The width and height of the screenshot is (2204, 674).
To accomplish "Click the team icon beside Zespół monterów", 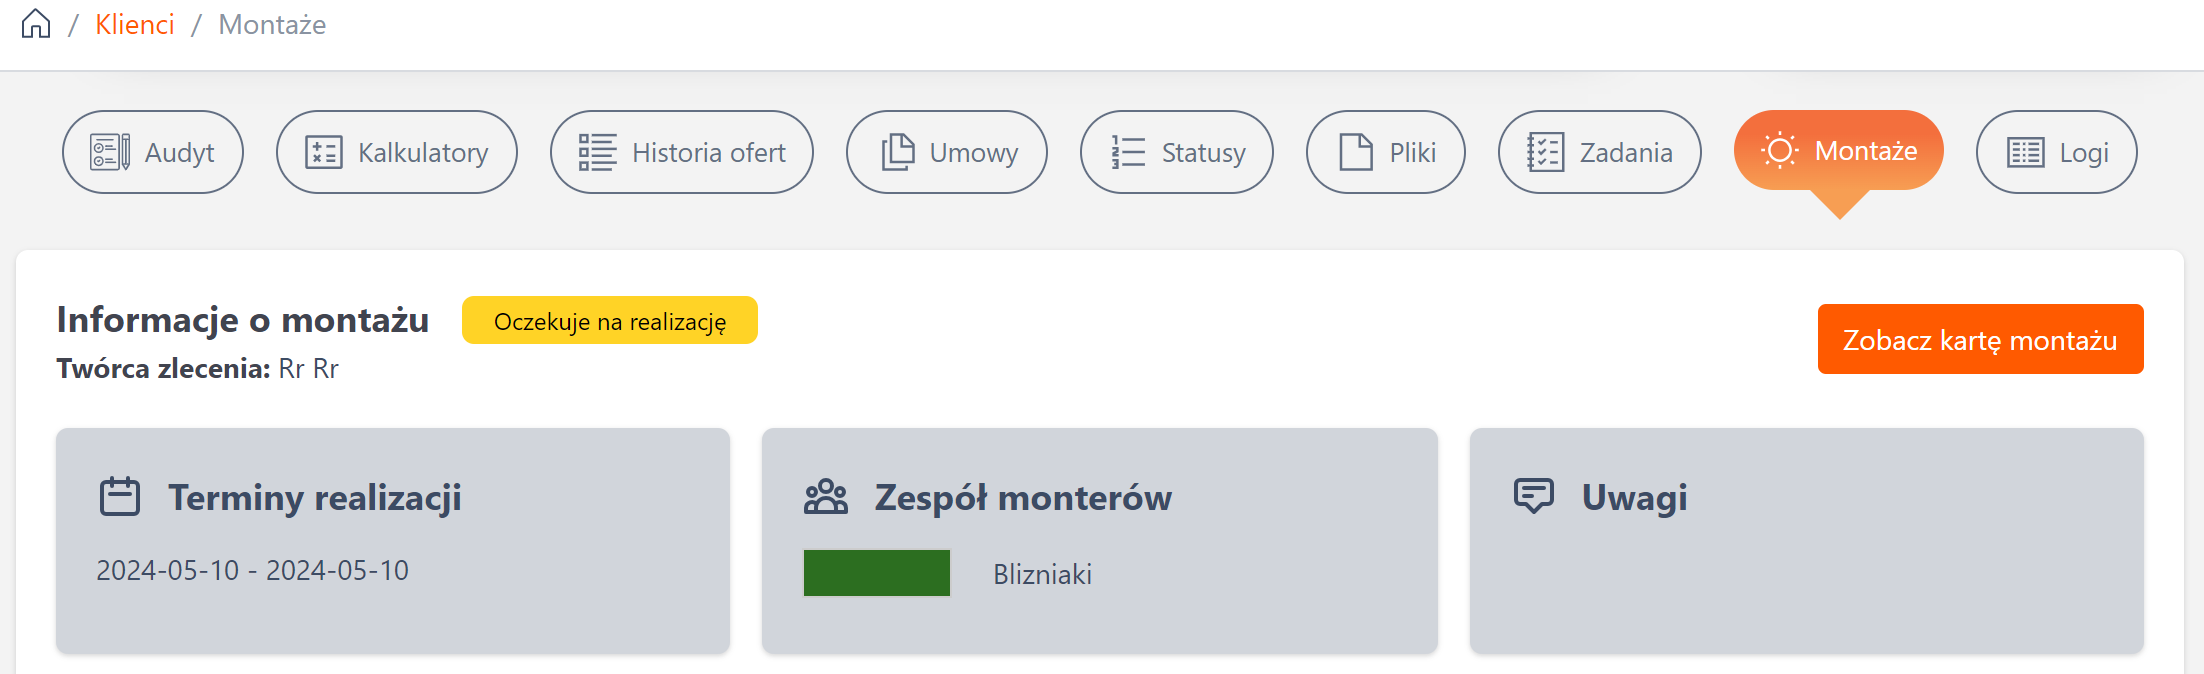I will pos(826,497).
